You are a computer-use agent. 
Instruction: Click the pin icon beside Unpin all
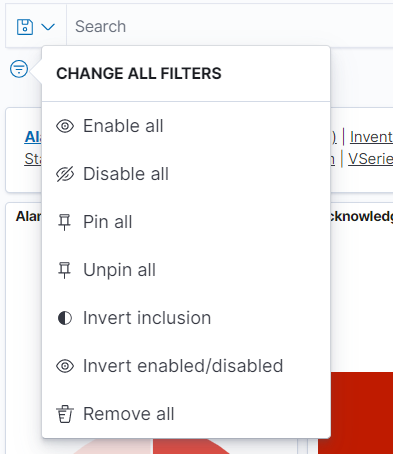click(65, 270)
